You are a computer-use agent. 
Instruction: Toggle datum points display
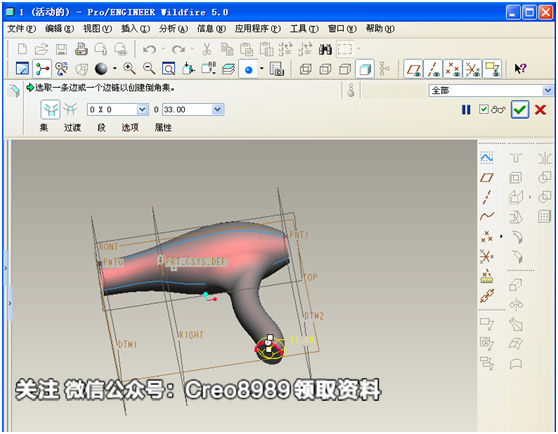(453, 69)
